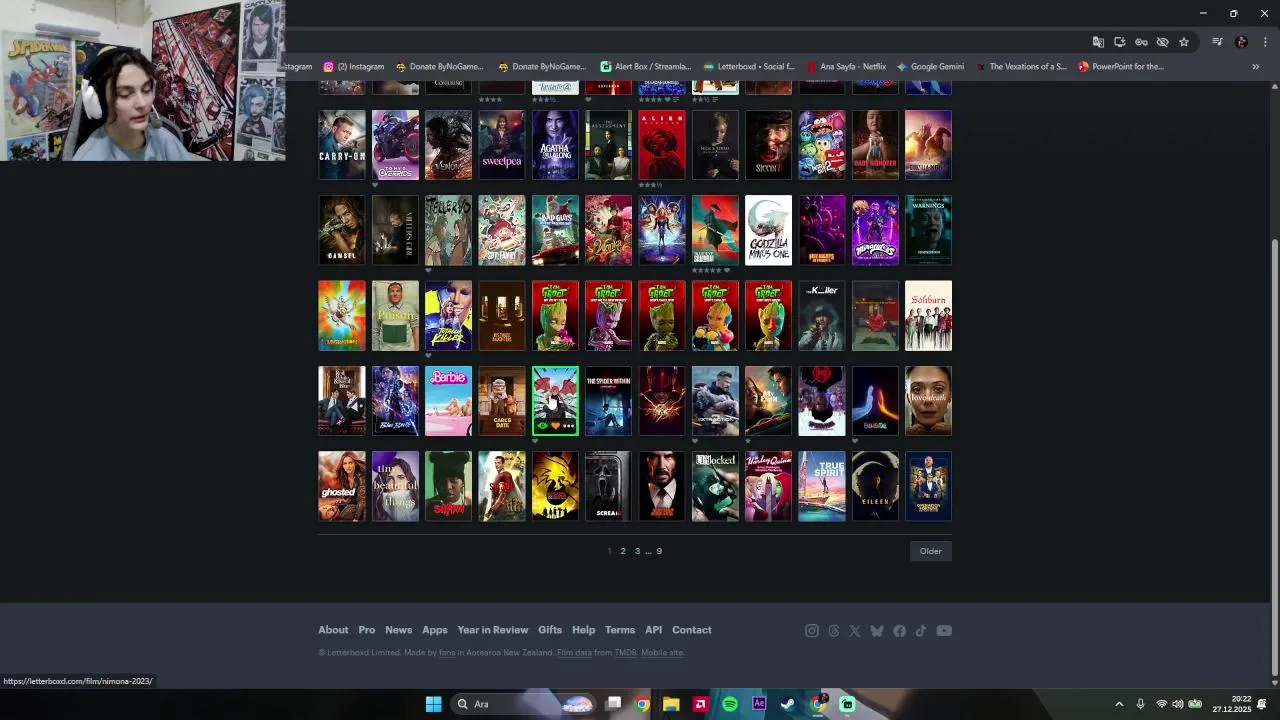This screenshot has height=720, width=1280.
Task: Open the Godzilla Minus One poster
Action: click(768, 230)
